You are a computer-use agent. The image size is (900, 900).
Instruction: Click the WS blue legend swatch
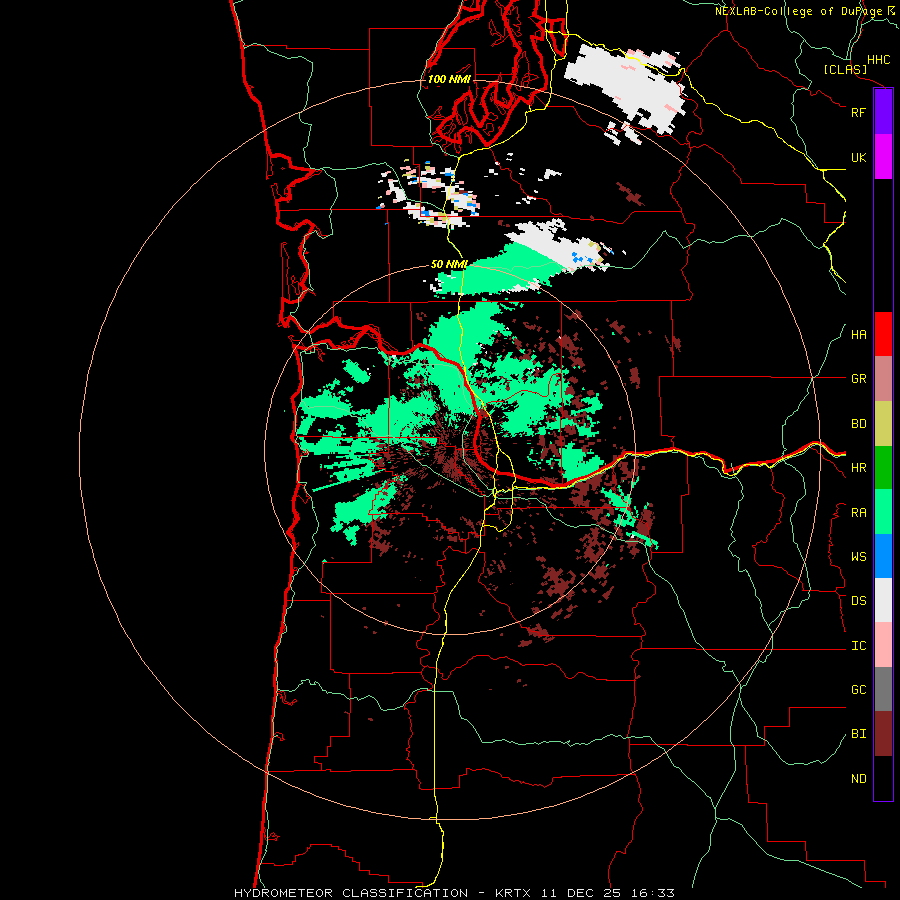[883, 556]
